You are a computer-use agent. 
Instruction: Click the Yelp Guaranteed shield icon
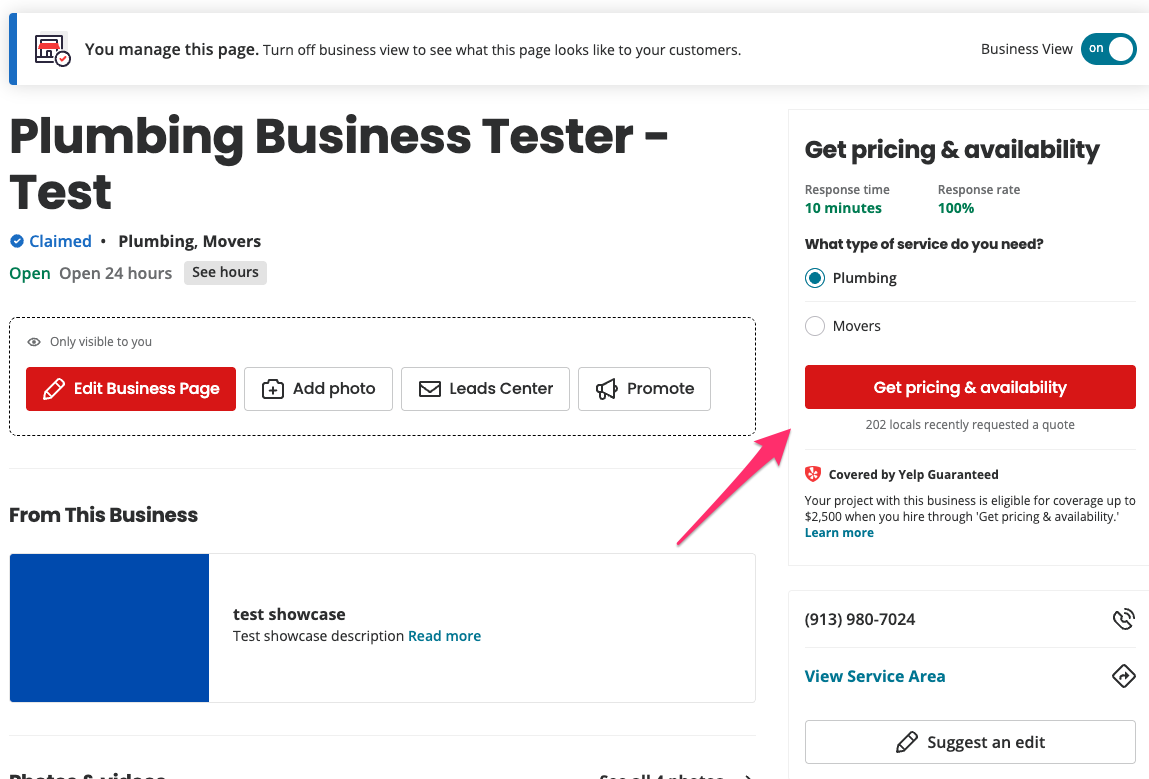(x=813, y=474)
